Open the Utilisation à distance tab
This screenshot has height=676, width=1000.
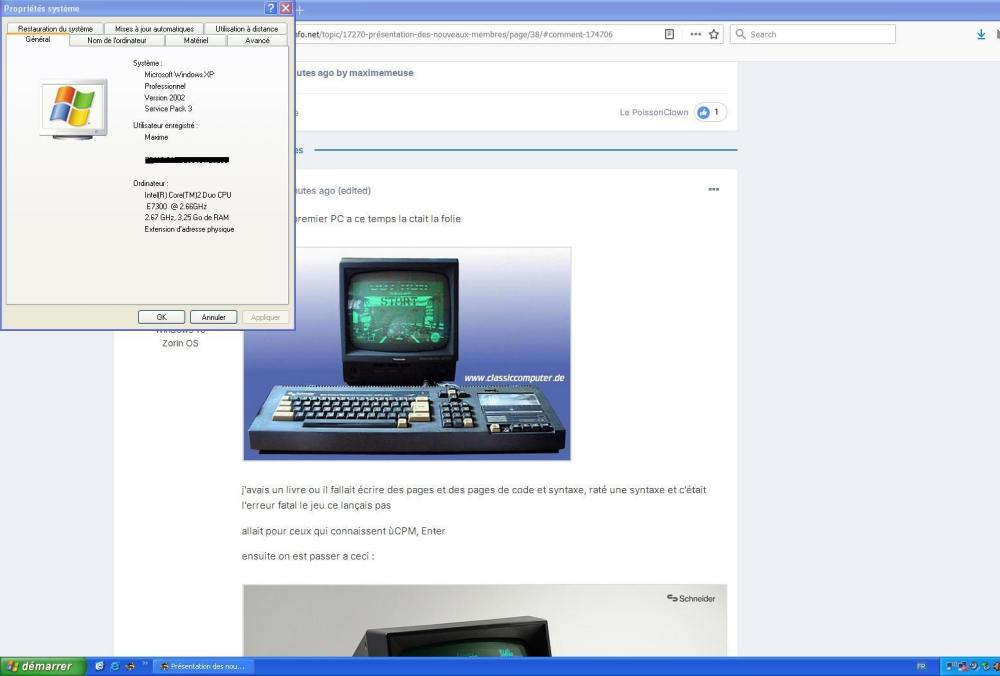[246, 29]
